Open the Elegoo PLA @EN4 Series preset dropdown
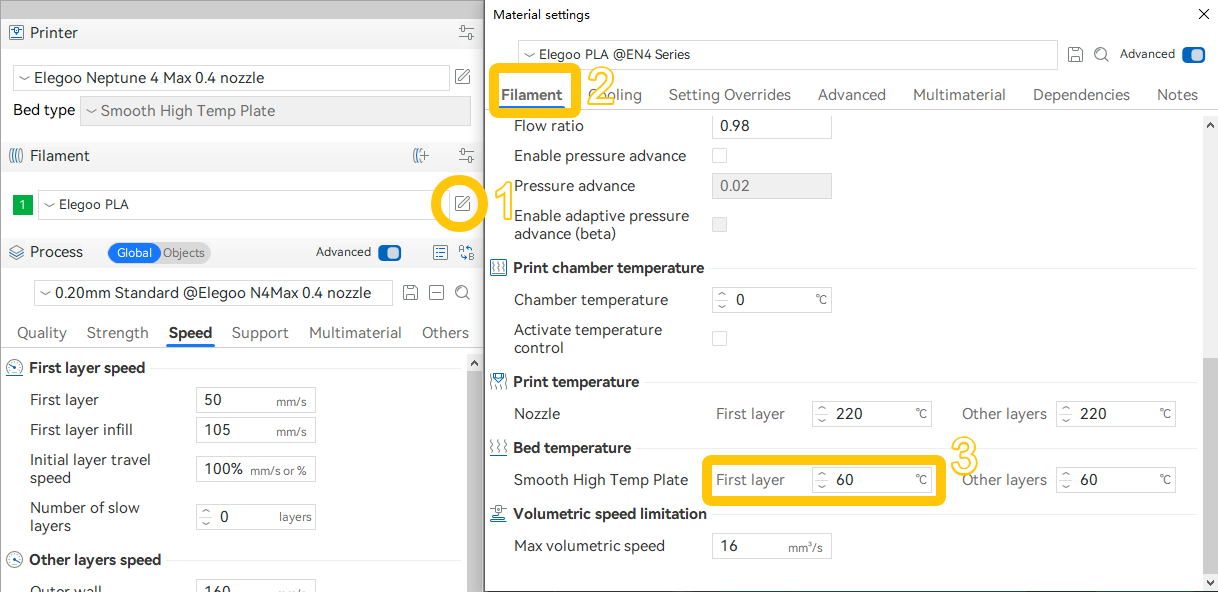Viewport: 1218px width, 592px height. coord(787,55)
